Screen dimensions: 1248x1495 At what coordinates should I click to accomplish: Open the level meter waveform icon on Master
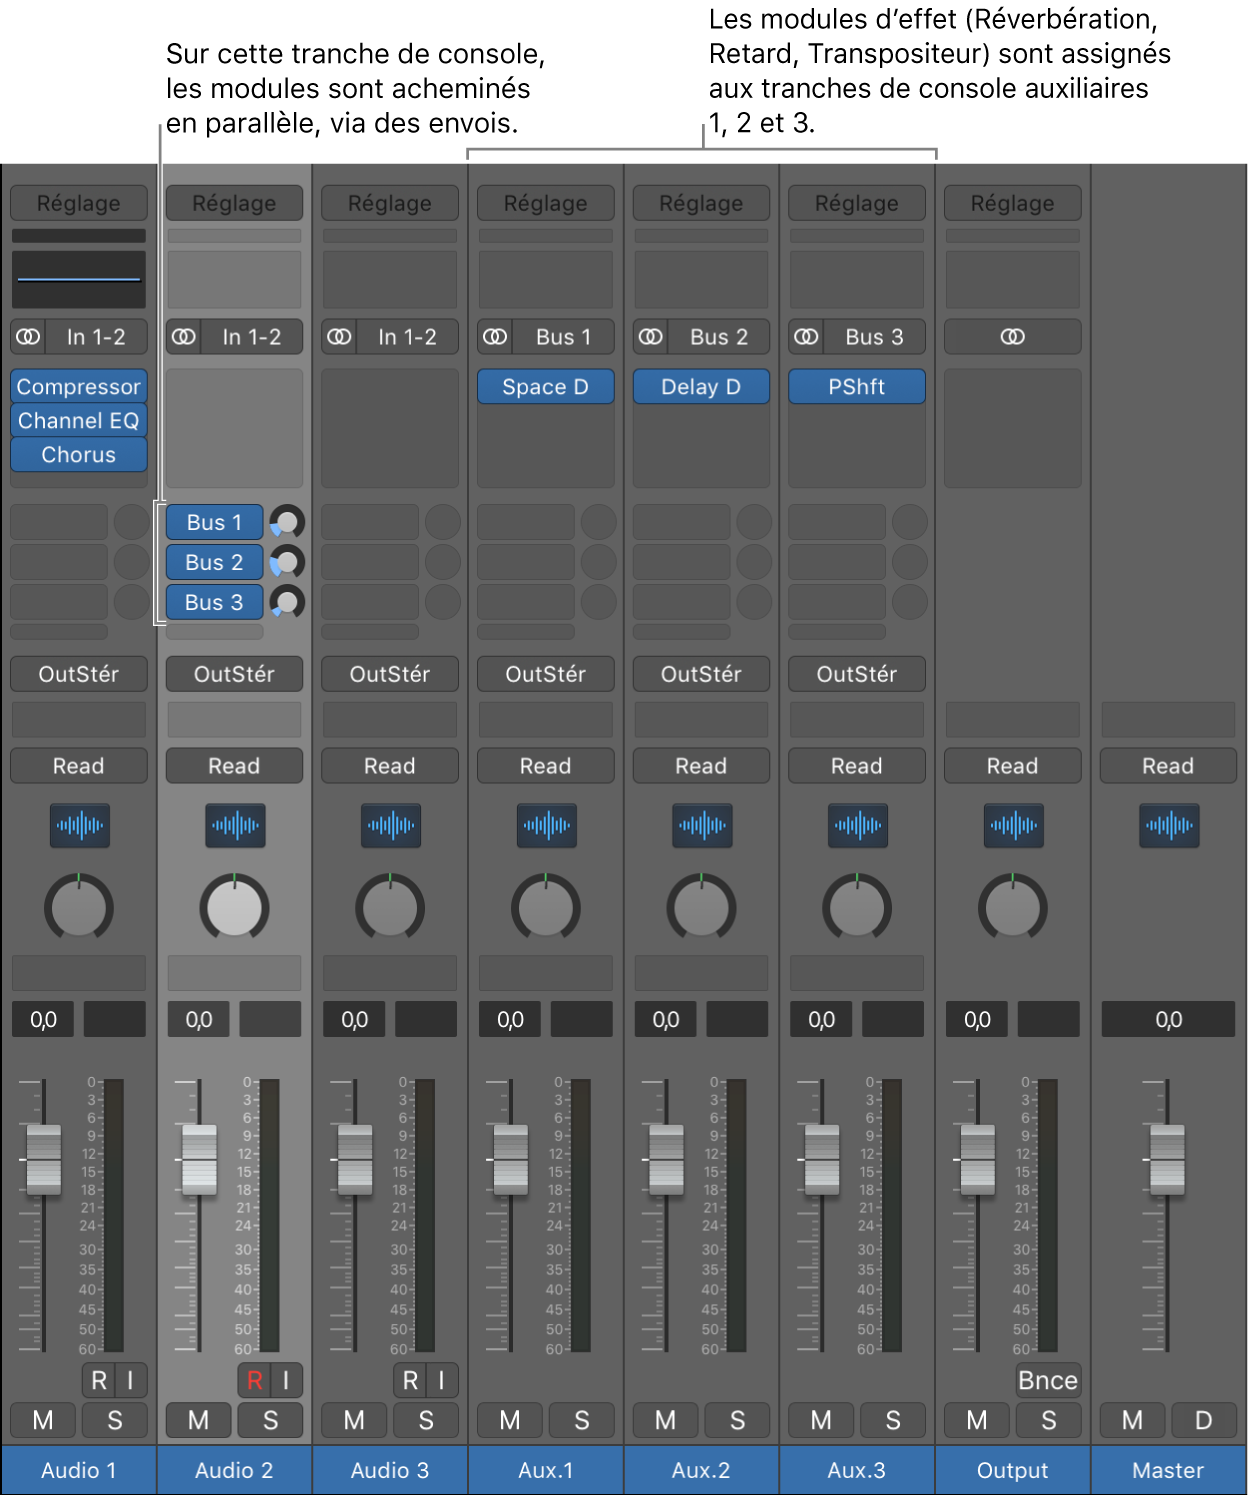point(1167,826)
